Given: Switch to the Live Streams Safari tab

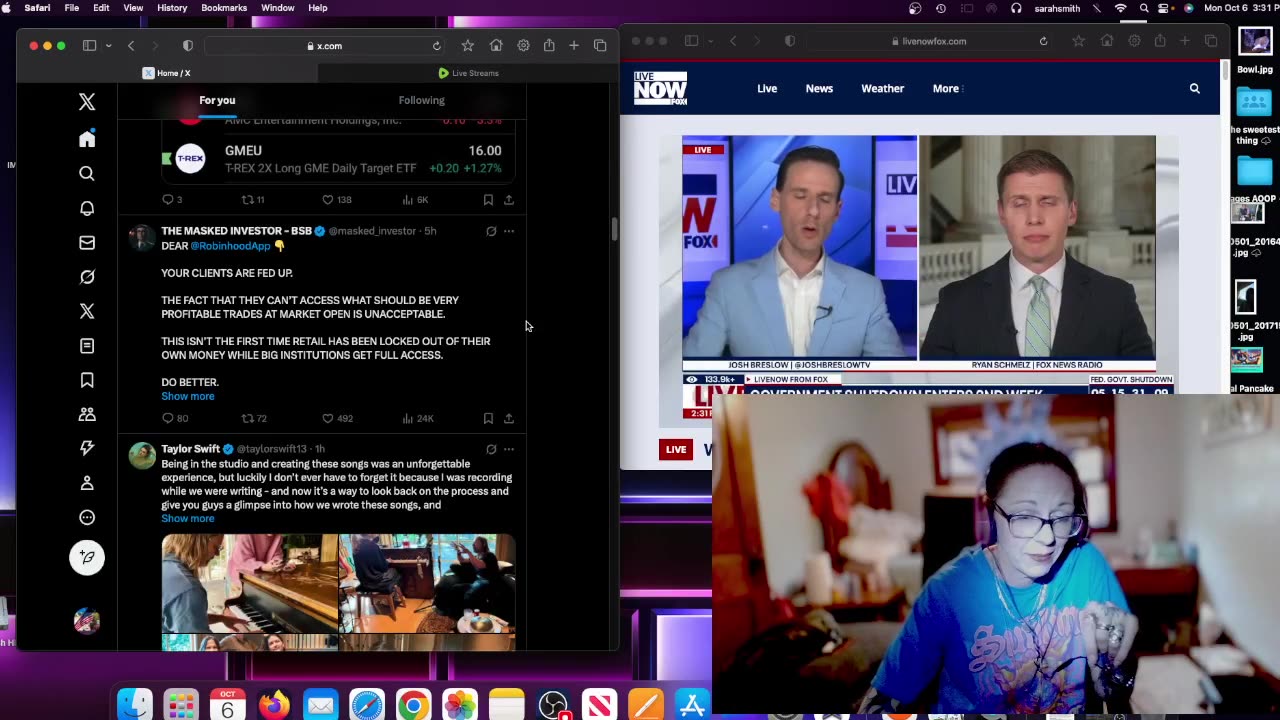Looking at the screenshot, I should click(468, 73).
